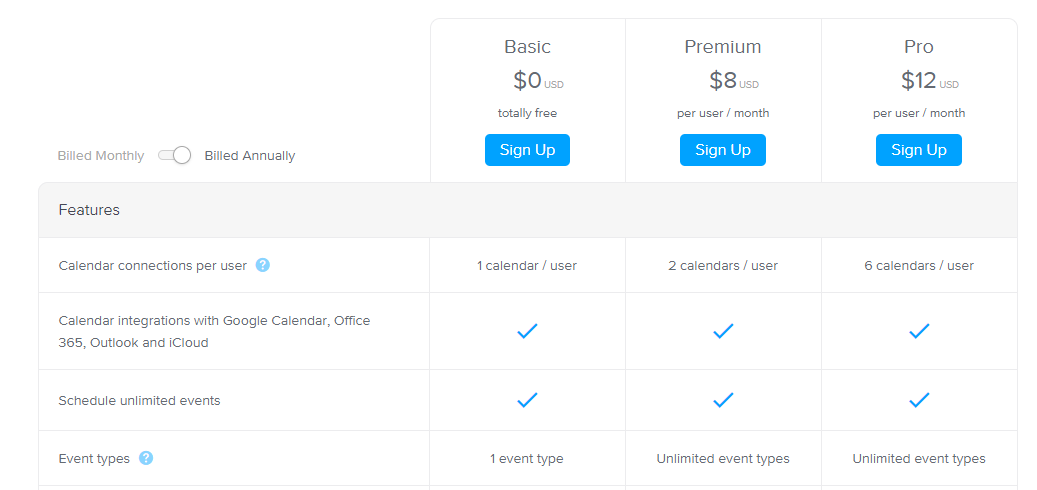Click the Basic plan heading

pyautogui.click(x=527, y=47)
